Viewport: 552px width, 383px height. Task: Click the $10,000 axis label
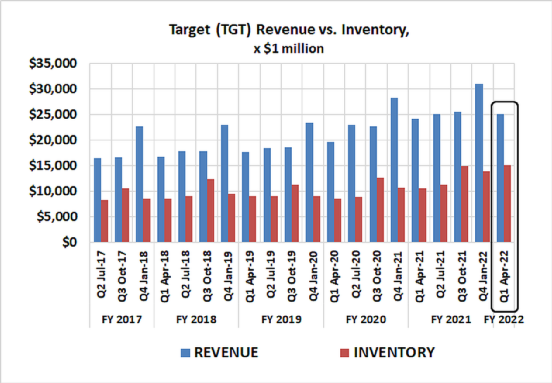tap(53, 191)
